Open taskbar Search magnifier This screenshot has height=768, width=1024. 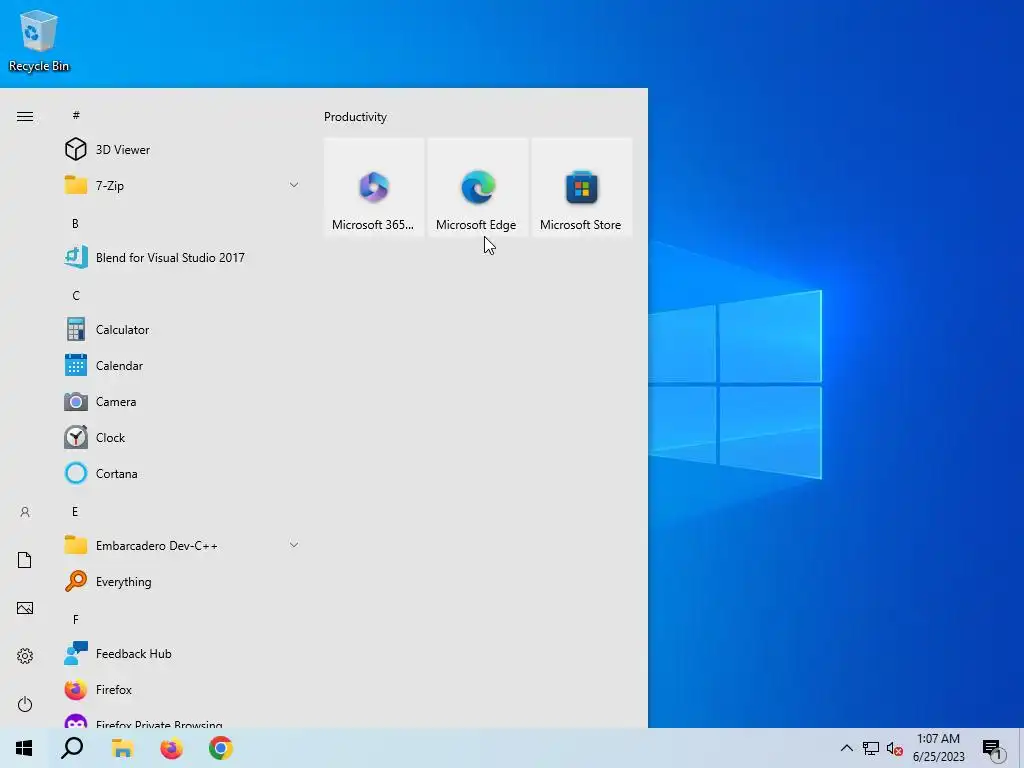[x=72, y=748]
